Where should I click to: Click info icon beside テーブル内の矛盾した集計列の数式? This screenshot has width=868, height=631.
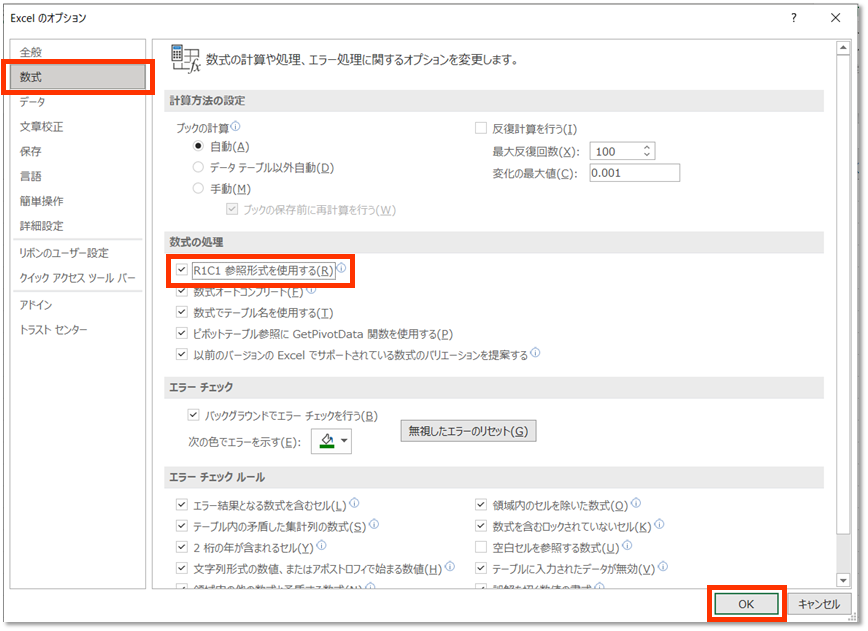point(374,524)
